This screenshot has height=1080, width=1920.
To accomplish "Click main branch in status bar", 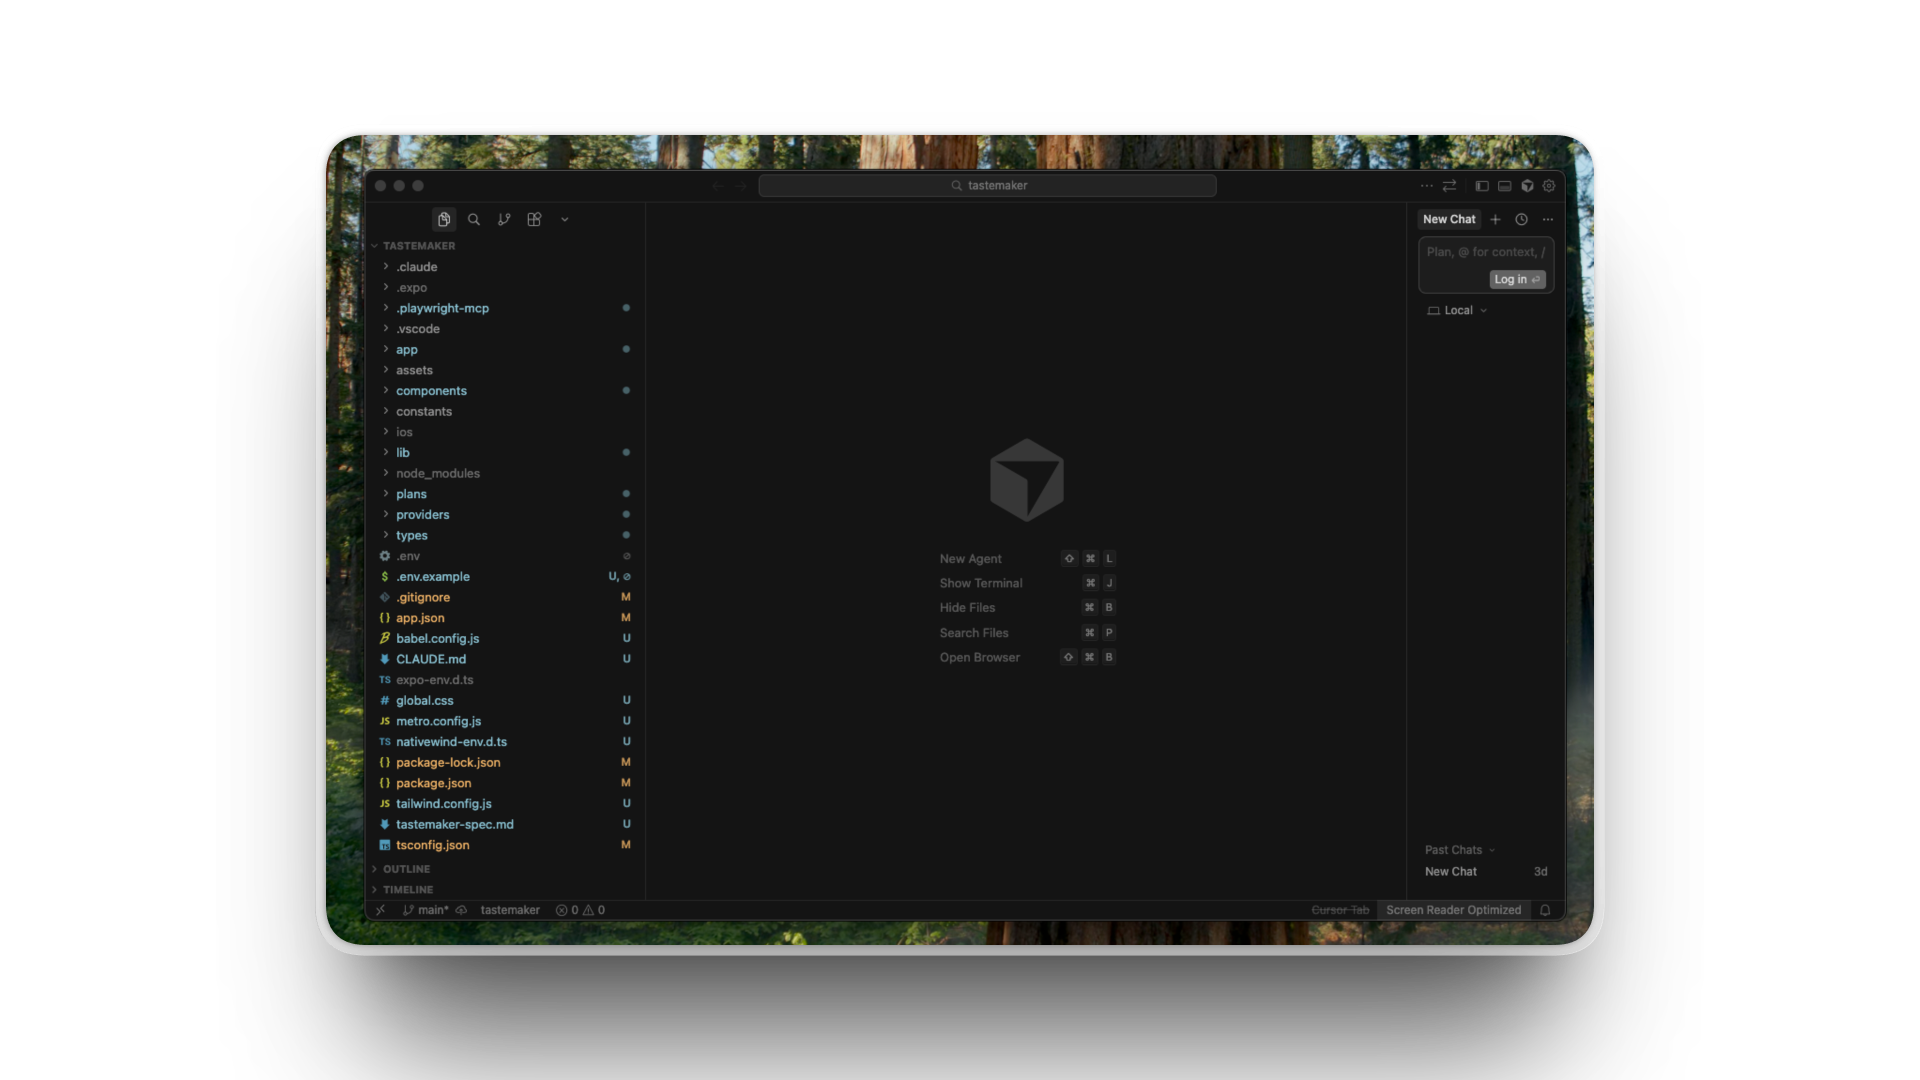I will tap(427, 910).
